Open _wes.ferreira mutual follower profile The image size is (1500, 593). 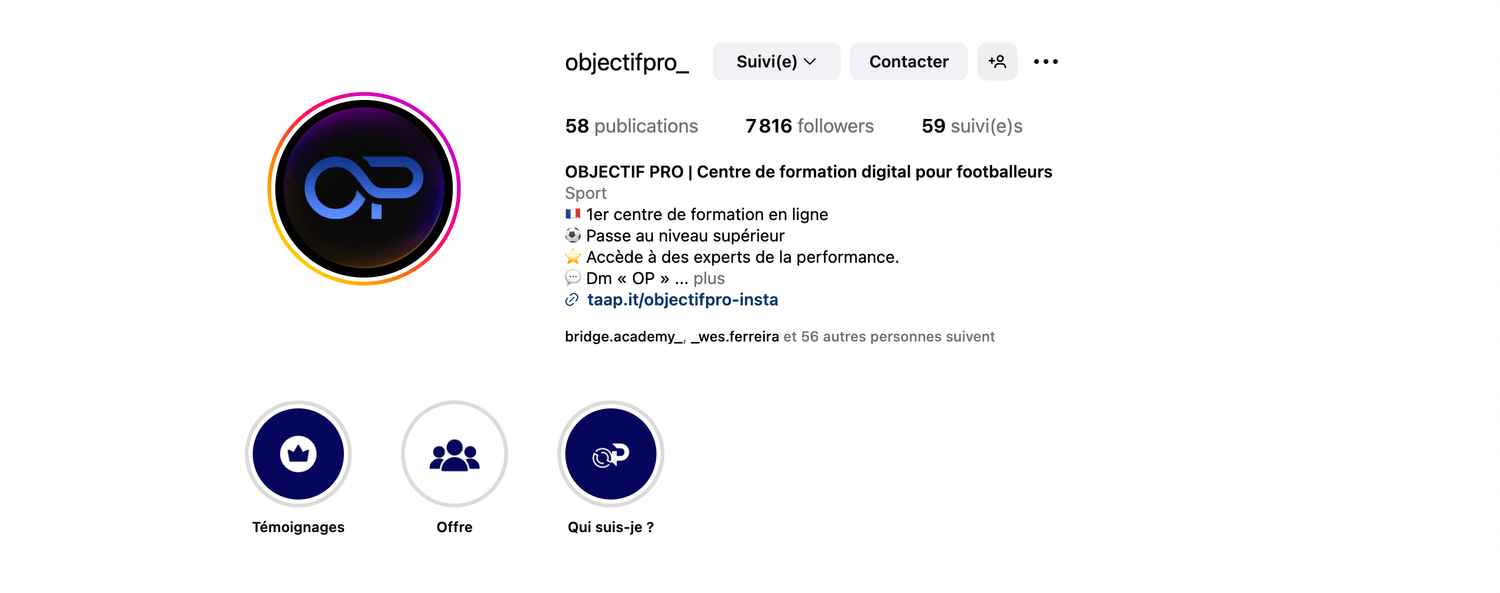tap(734, 337)
